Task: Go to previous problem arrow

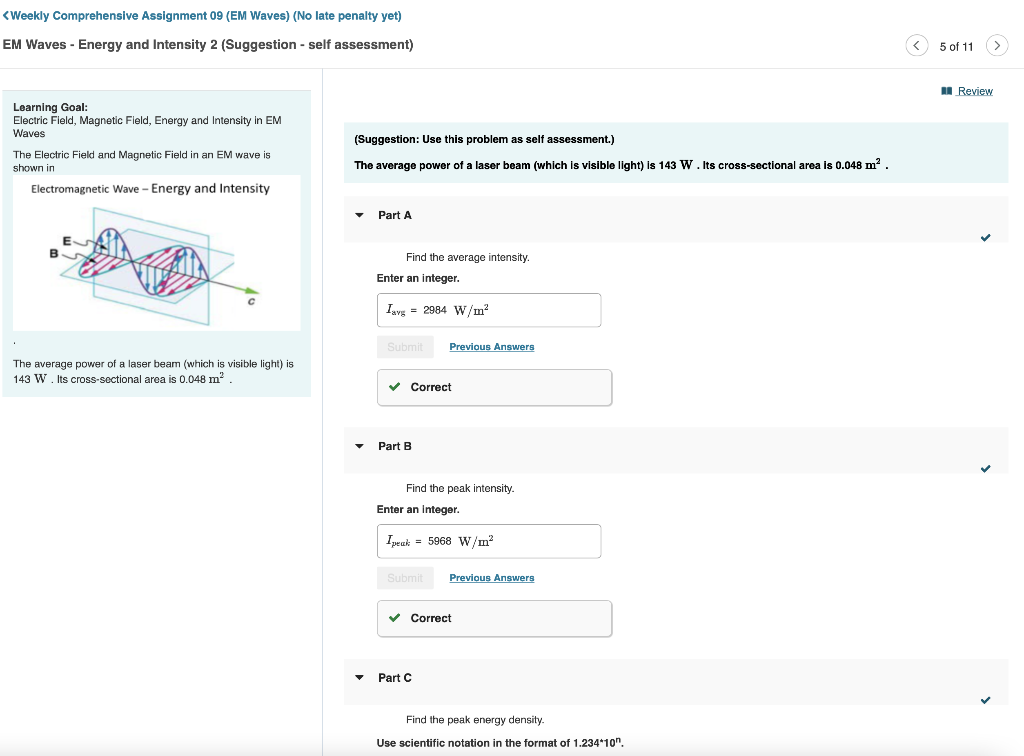Action: [916, 46]
